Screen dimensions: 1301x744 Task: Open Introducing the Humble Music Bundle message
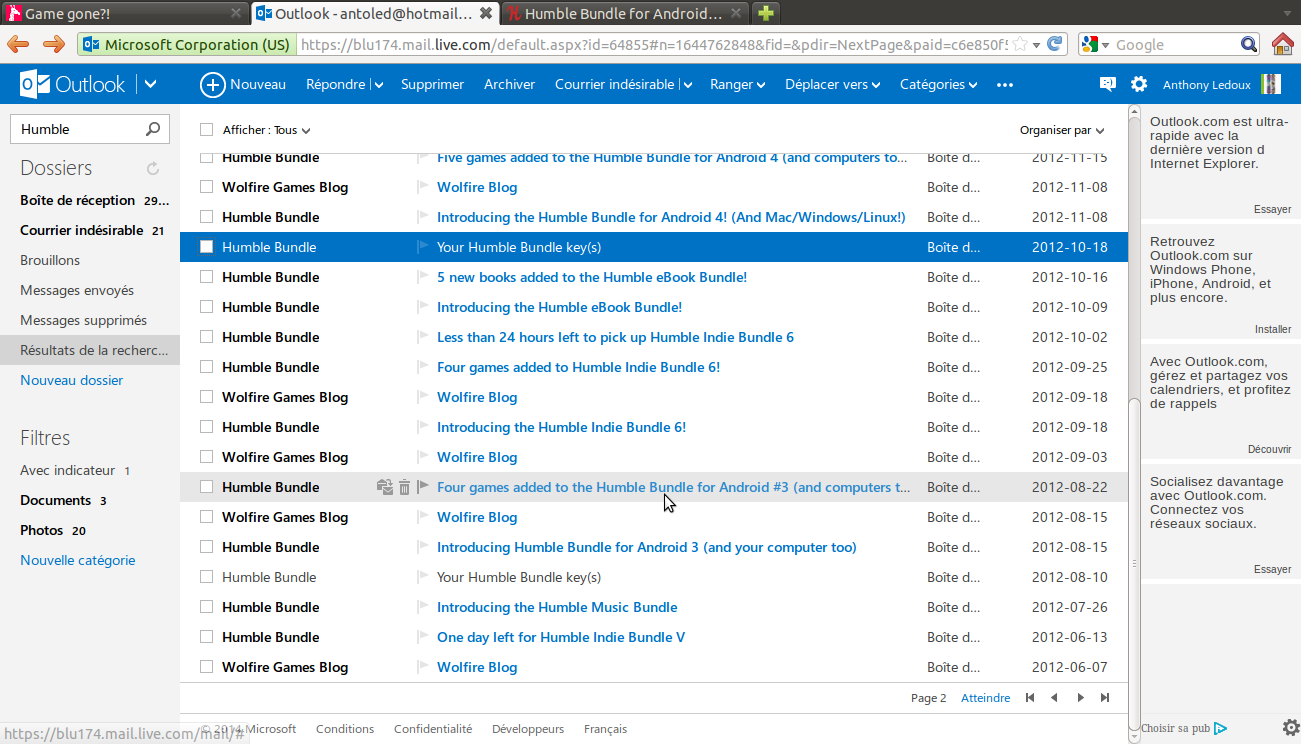(557, 607)
